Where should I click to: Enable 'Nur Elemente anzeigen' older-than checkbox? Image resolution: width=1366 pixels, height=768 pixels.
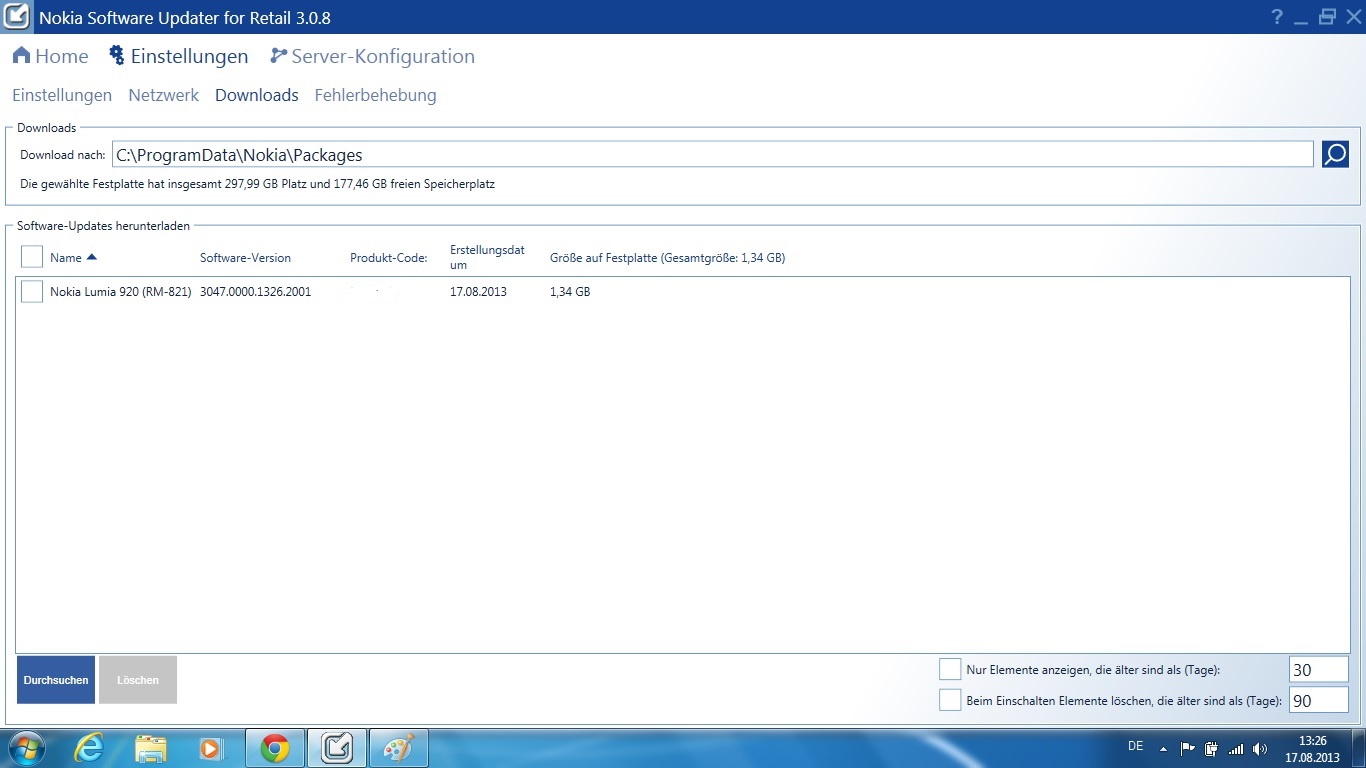[x=950, y=669]
